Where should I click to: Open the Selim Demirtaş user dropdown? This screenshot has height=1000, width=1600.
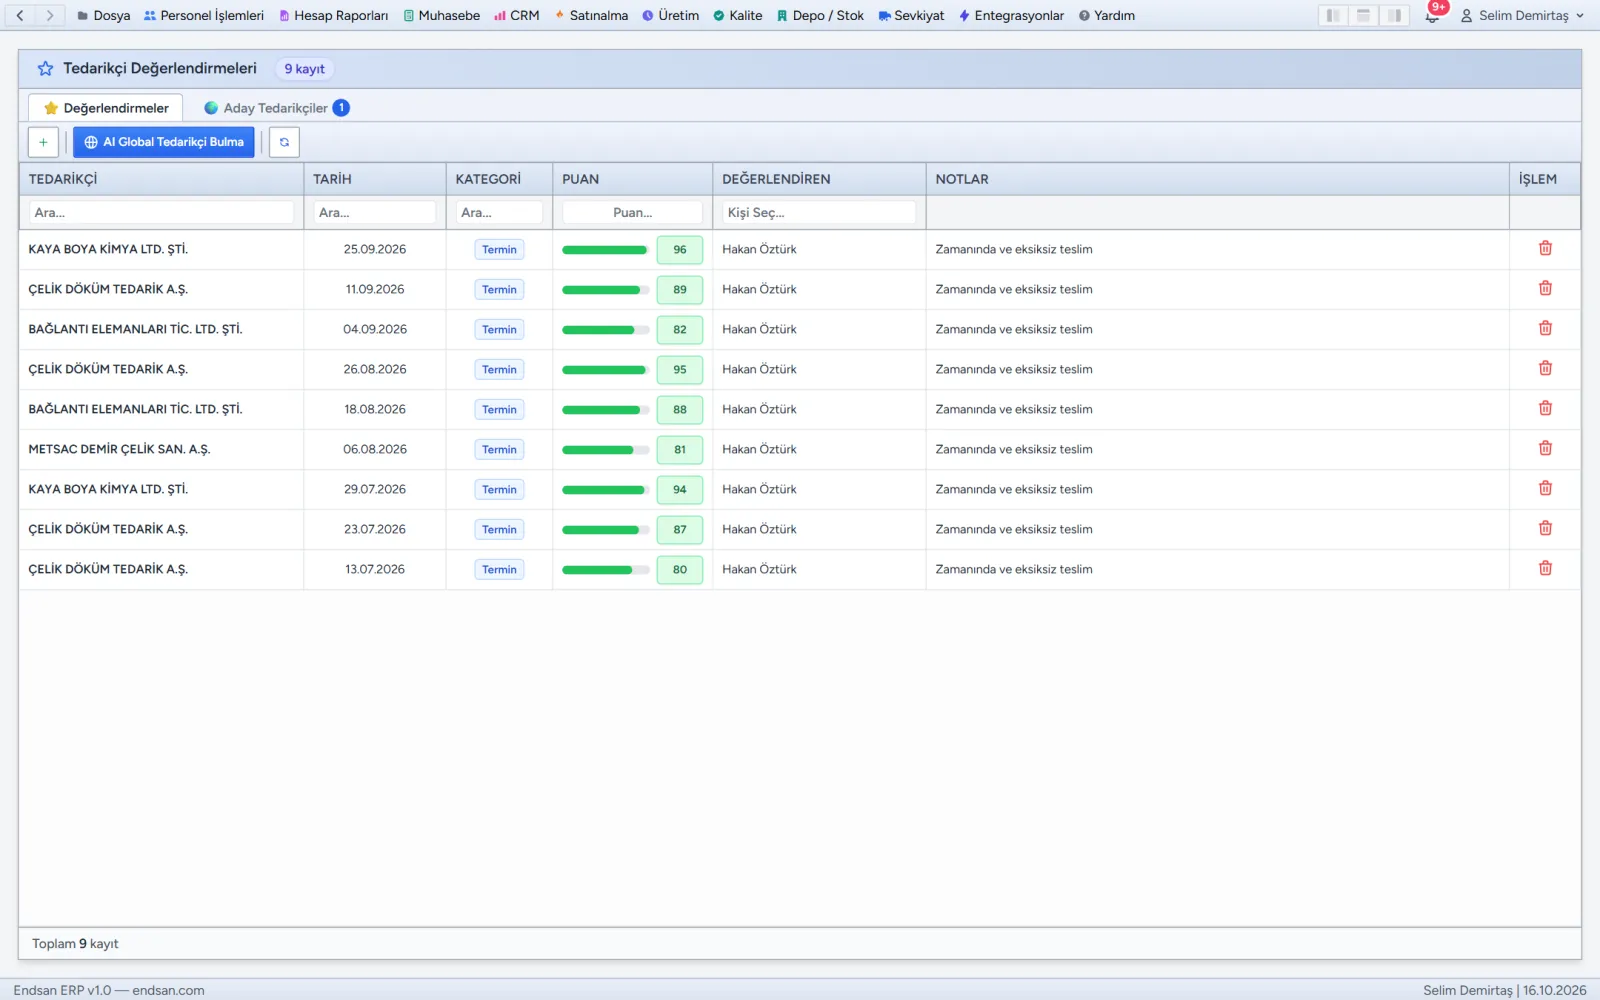[1522, 16]
